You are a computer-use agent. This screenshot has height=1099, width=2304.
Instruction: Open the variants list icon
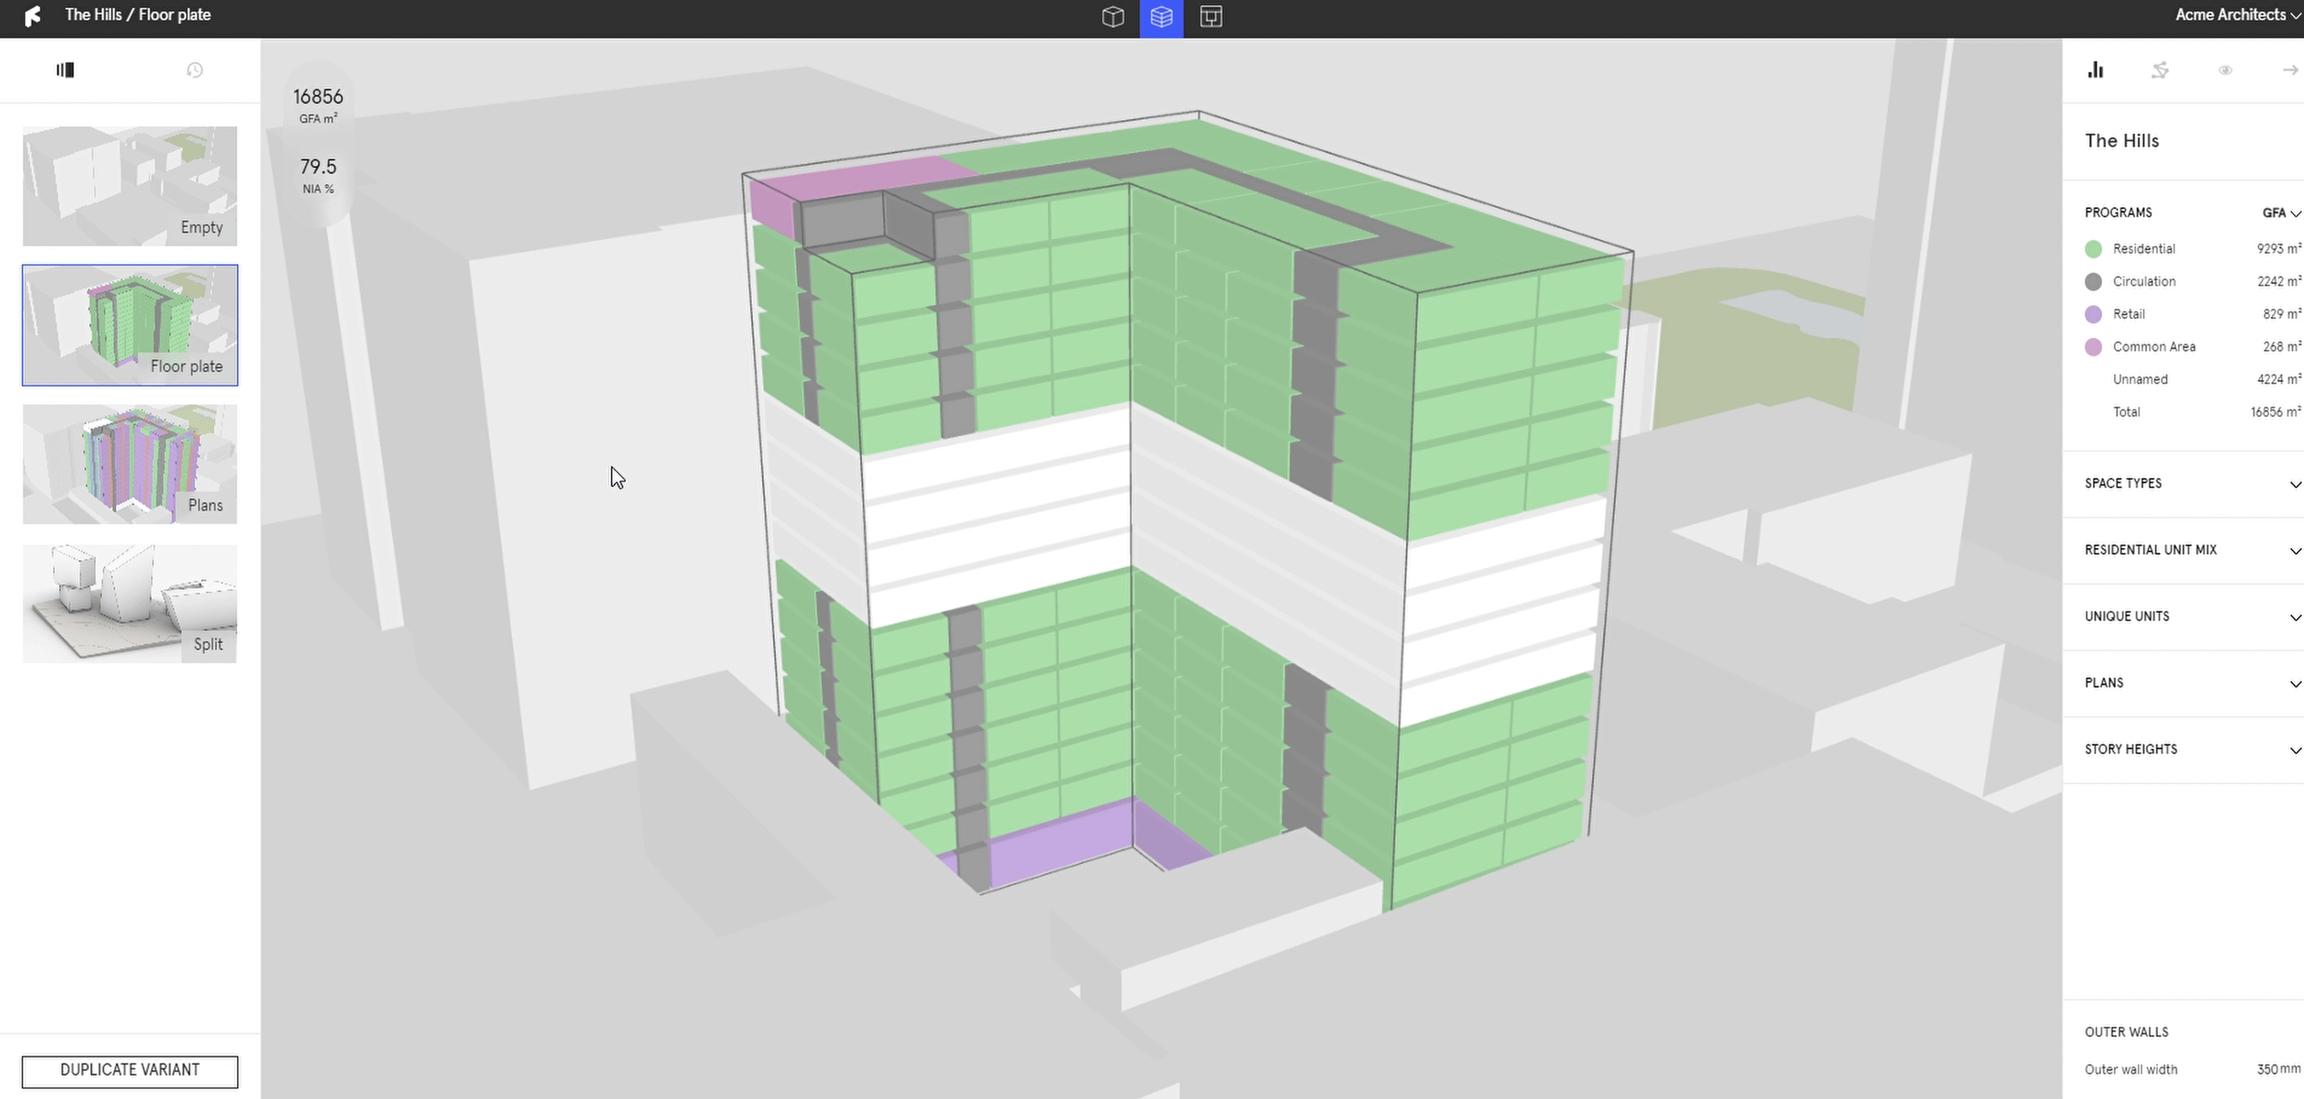point(65,70)
